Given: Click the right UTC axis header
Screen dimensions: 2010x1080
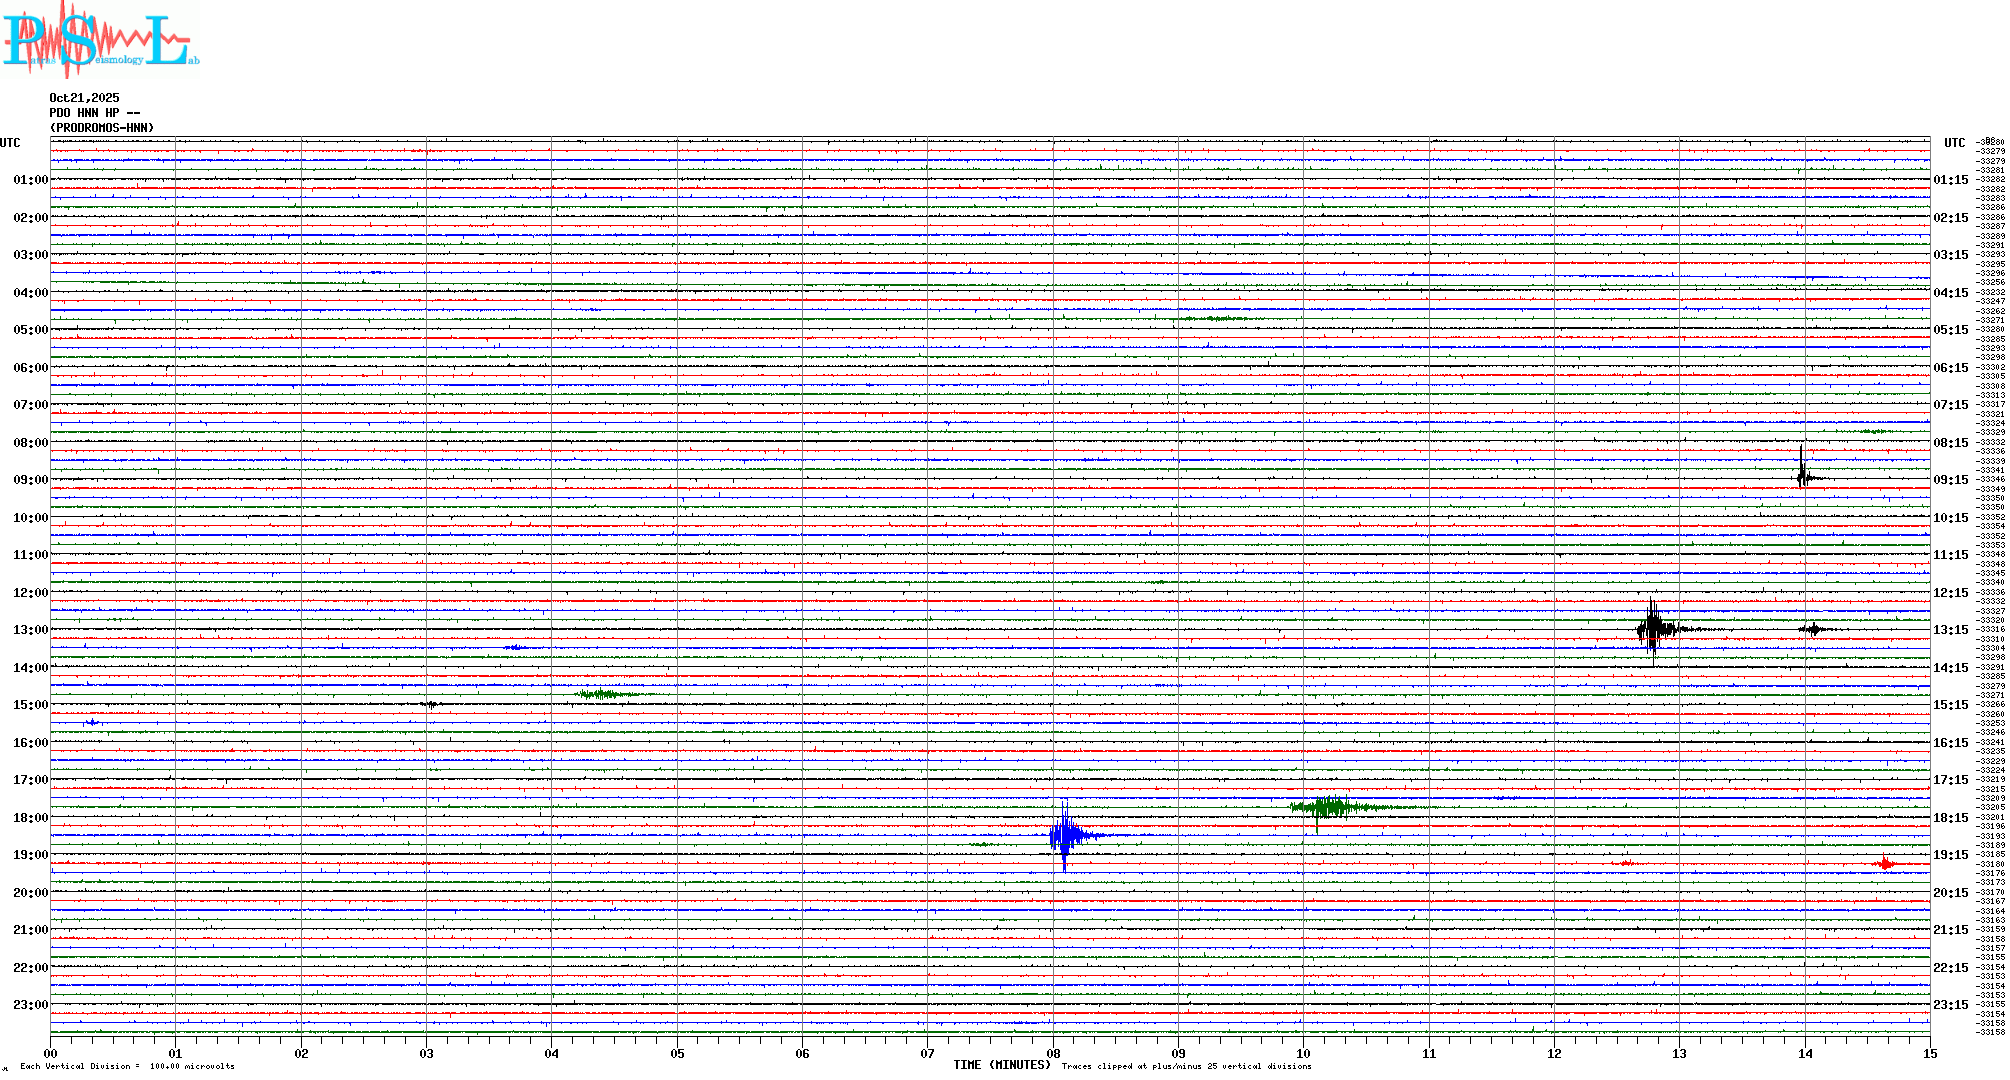Looking at the screenshot, I should coord(1954,143).
